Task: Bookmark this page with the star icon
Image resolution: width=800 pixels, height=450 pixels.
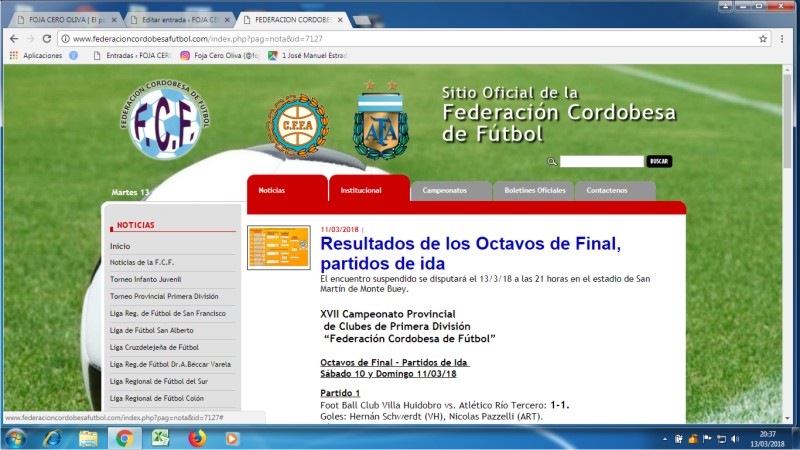Action: click(763, 39)
